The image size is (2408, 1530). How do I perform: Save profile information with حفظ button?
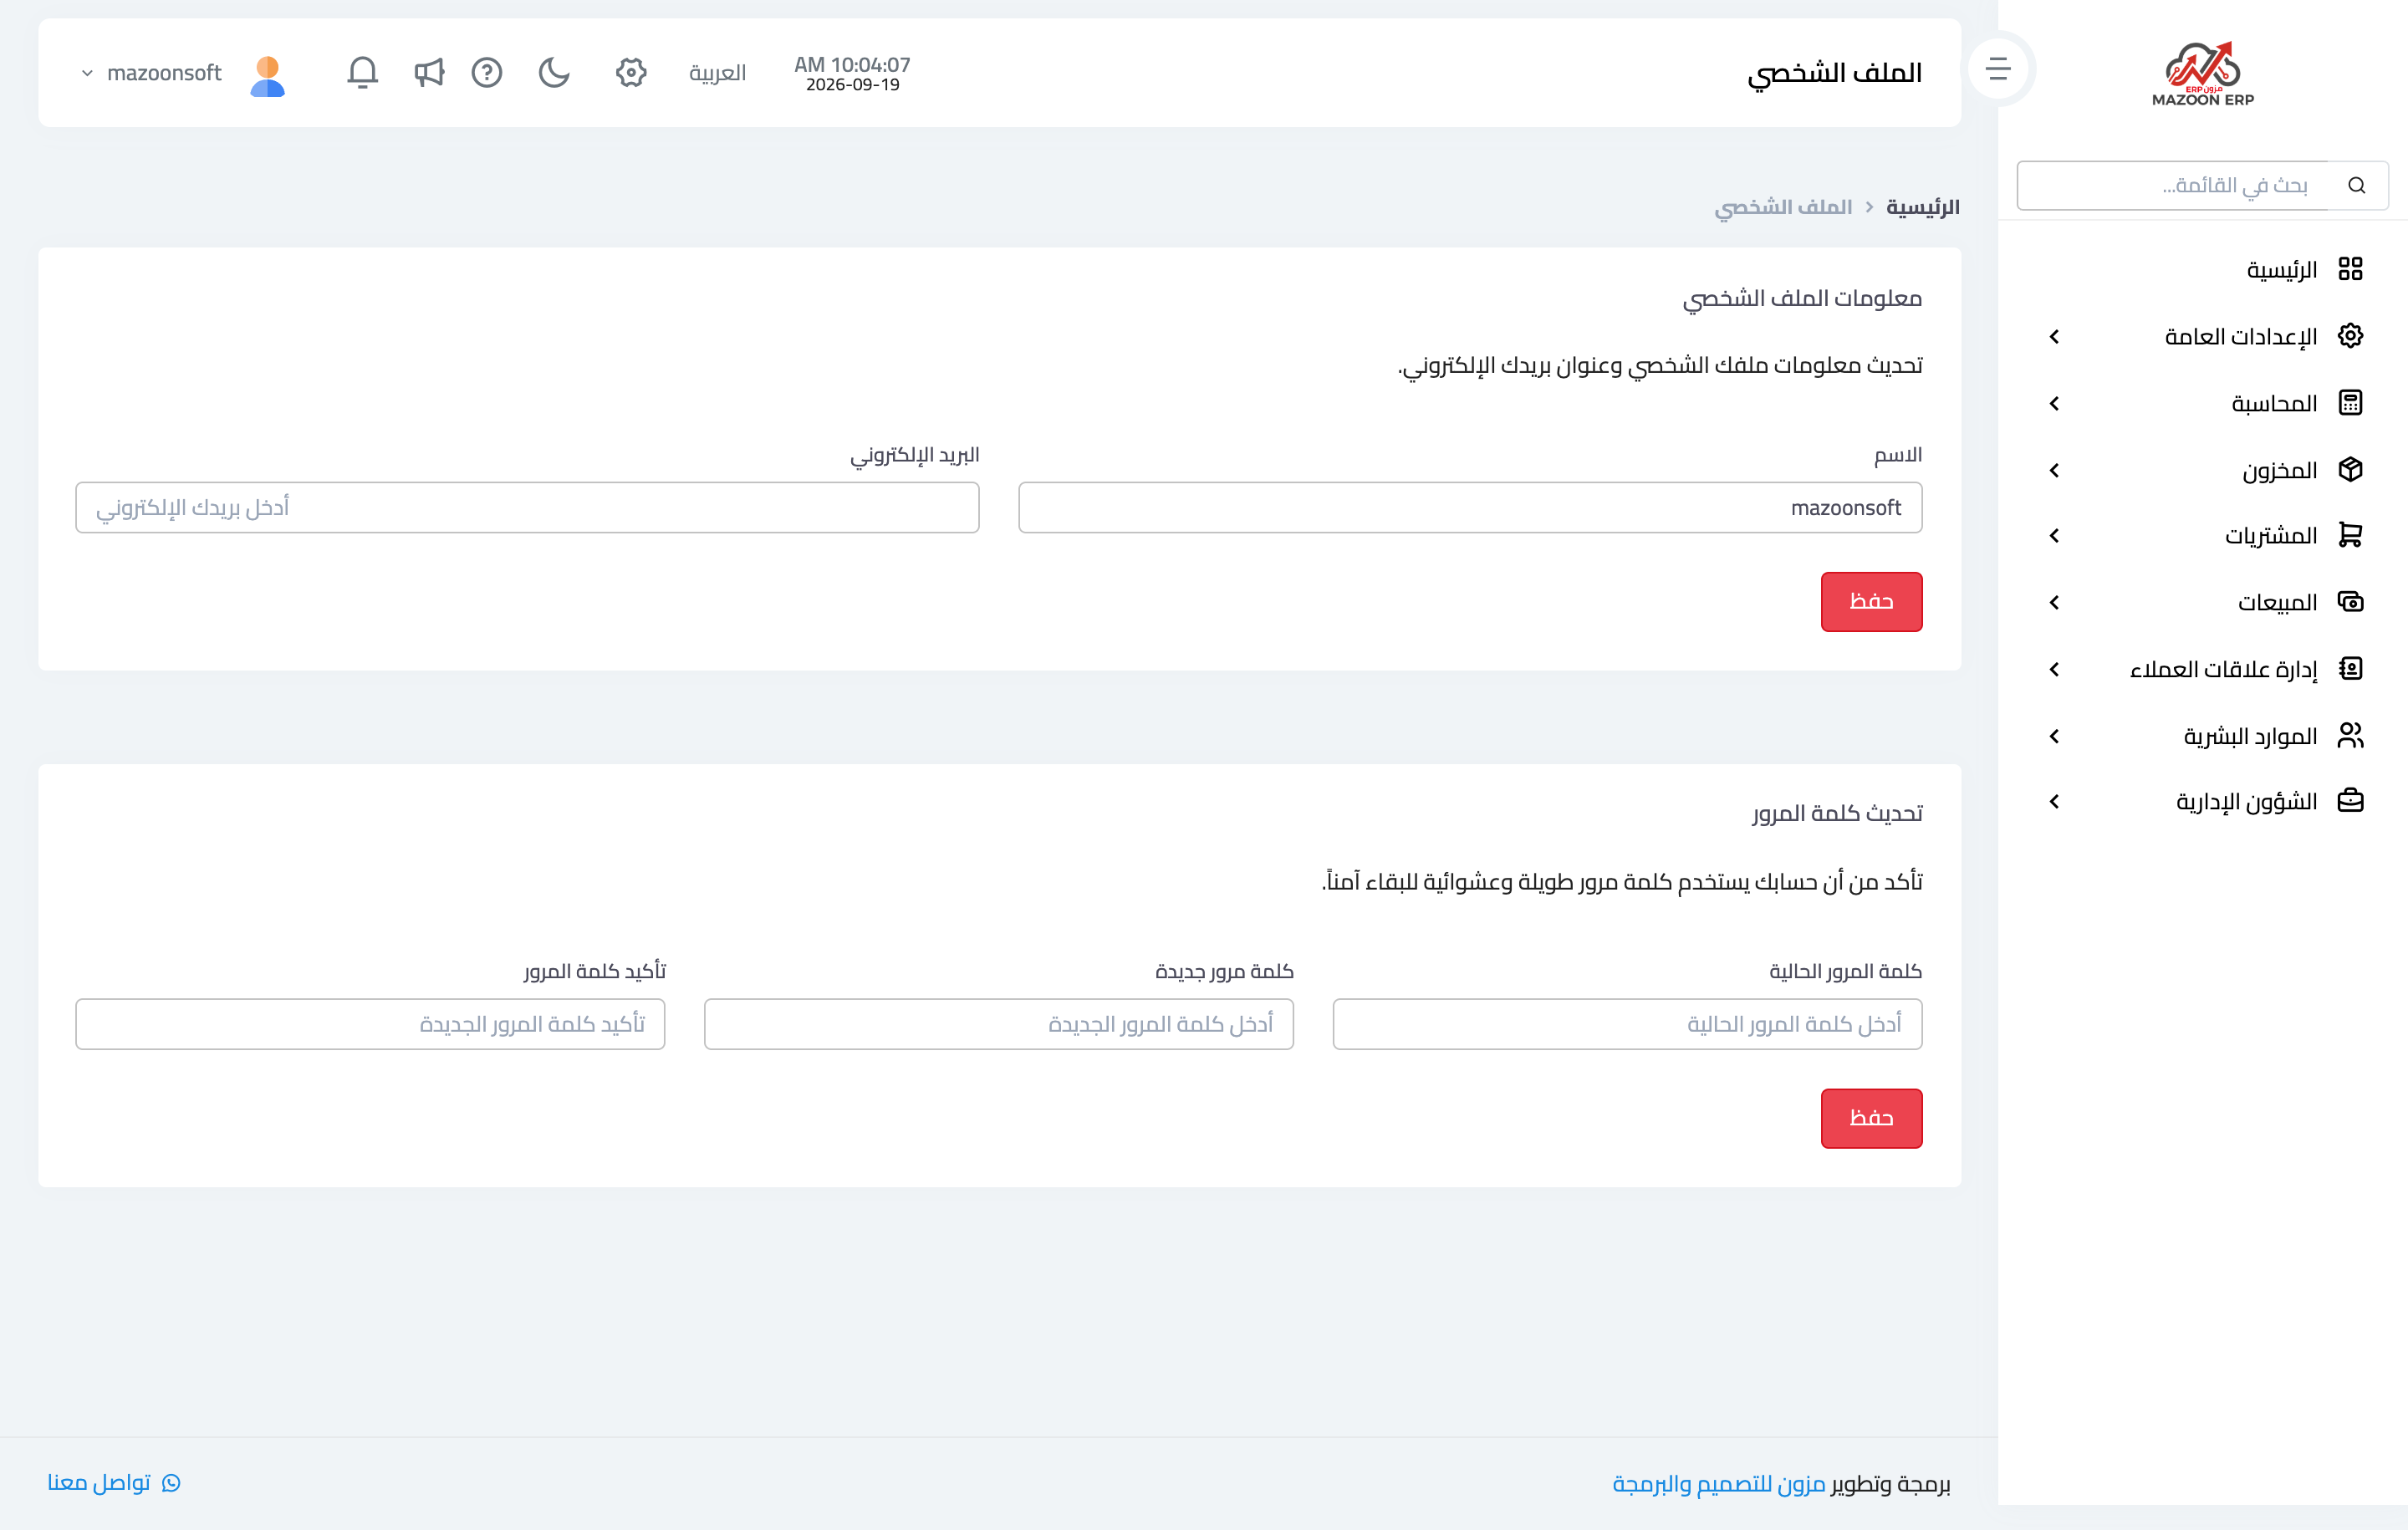coord(1871,601)
